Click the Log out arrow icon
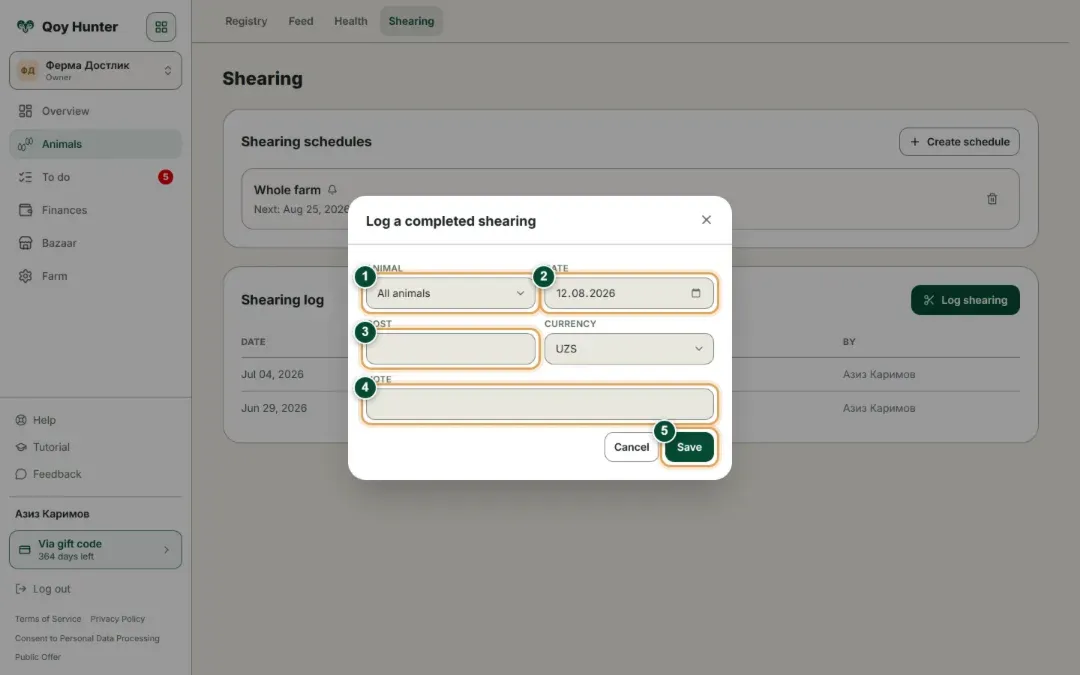 click(x=21, y=589)
